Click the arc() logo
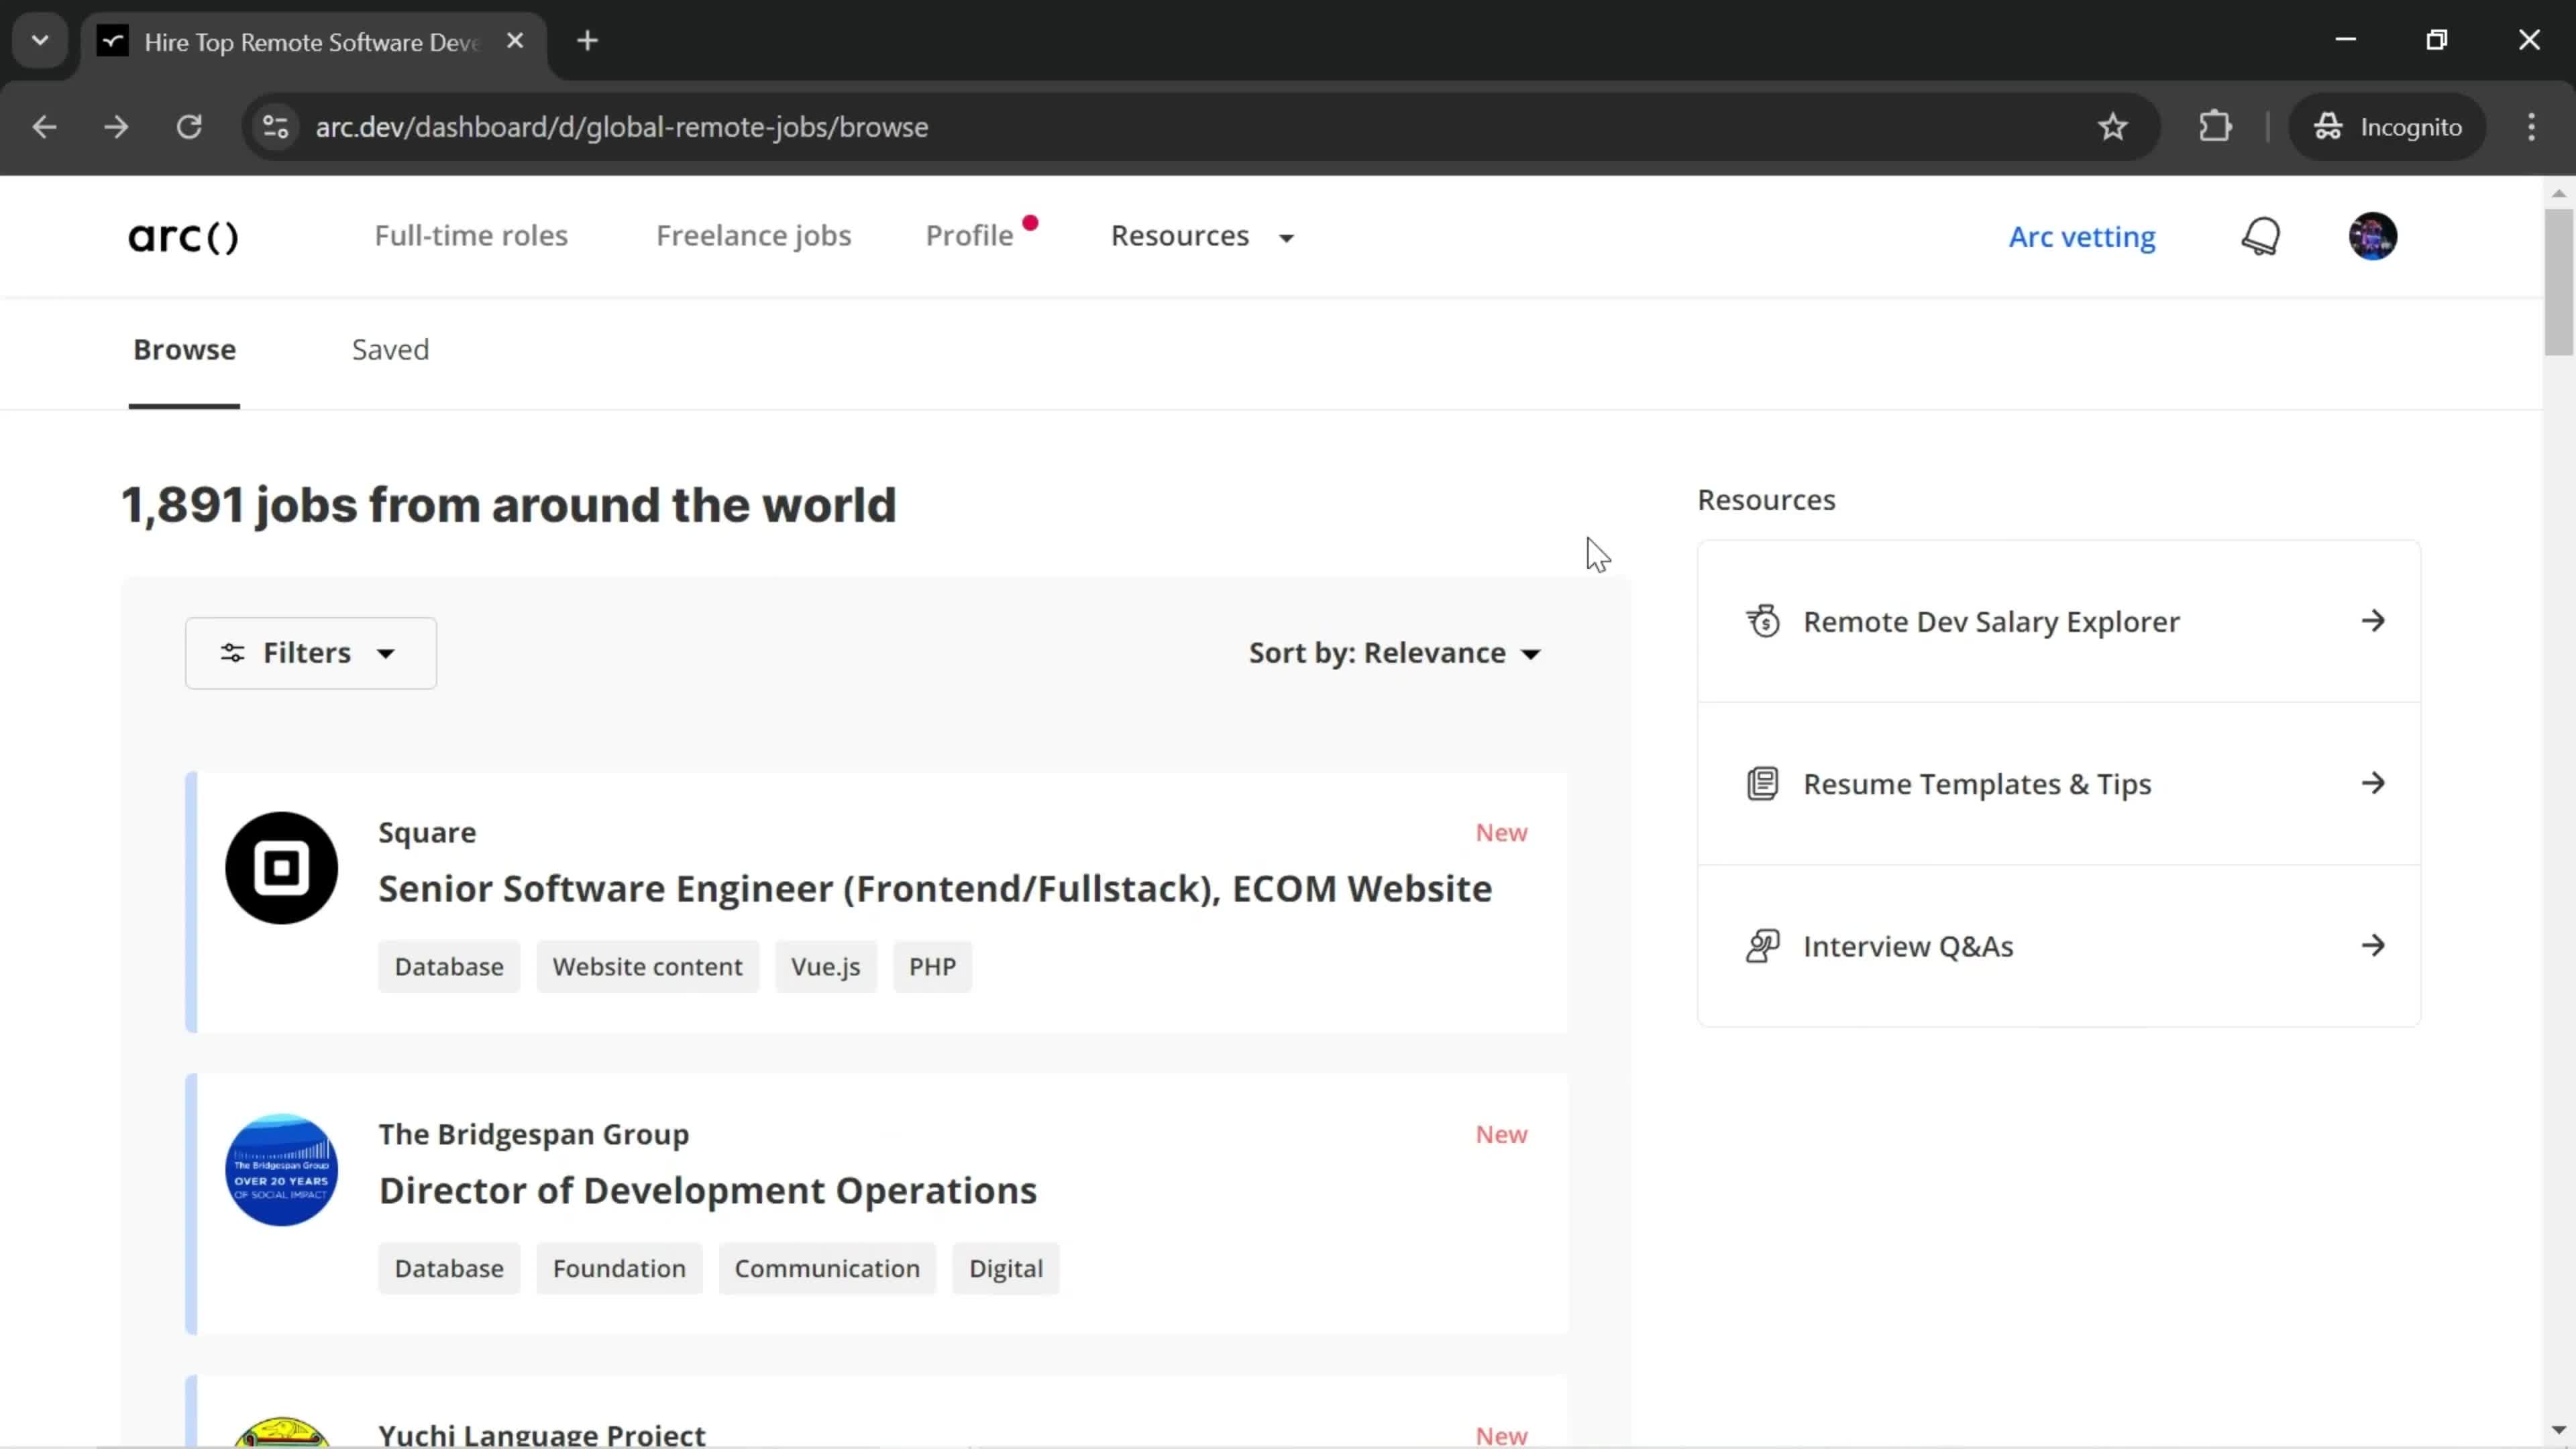The height and width of the screenshot is (1449, 2576). (183, 237)
